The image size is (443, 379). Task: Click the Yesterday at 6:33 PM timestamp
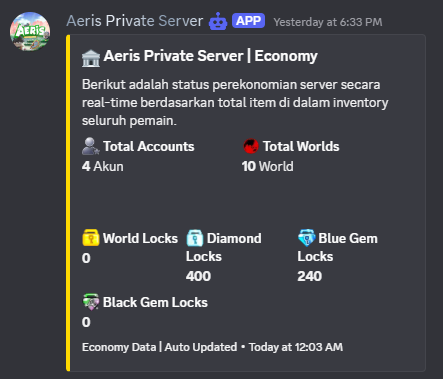tap(328, 22)
